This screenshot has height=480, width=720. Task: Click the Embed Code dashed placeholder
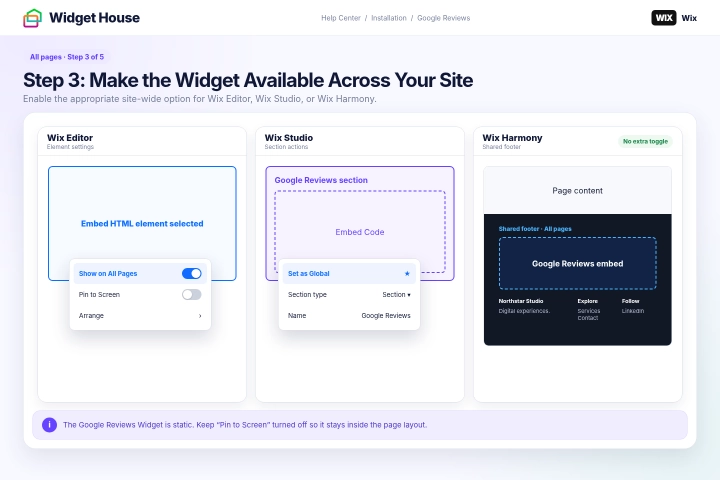tap(360, 232)
